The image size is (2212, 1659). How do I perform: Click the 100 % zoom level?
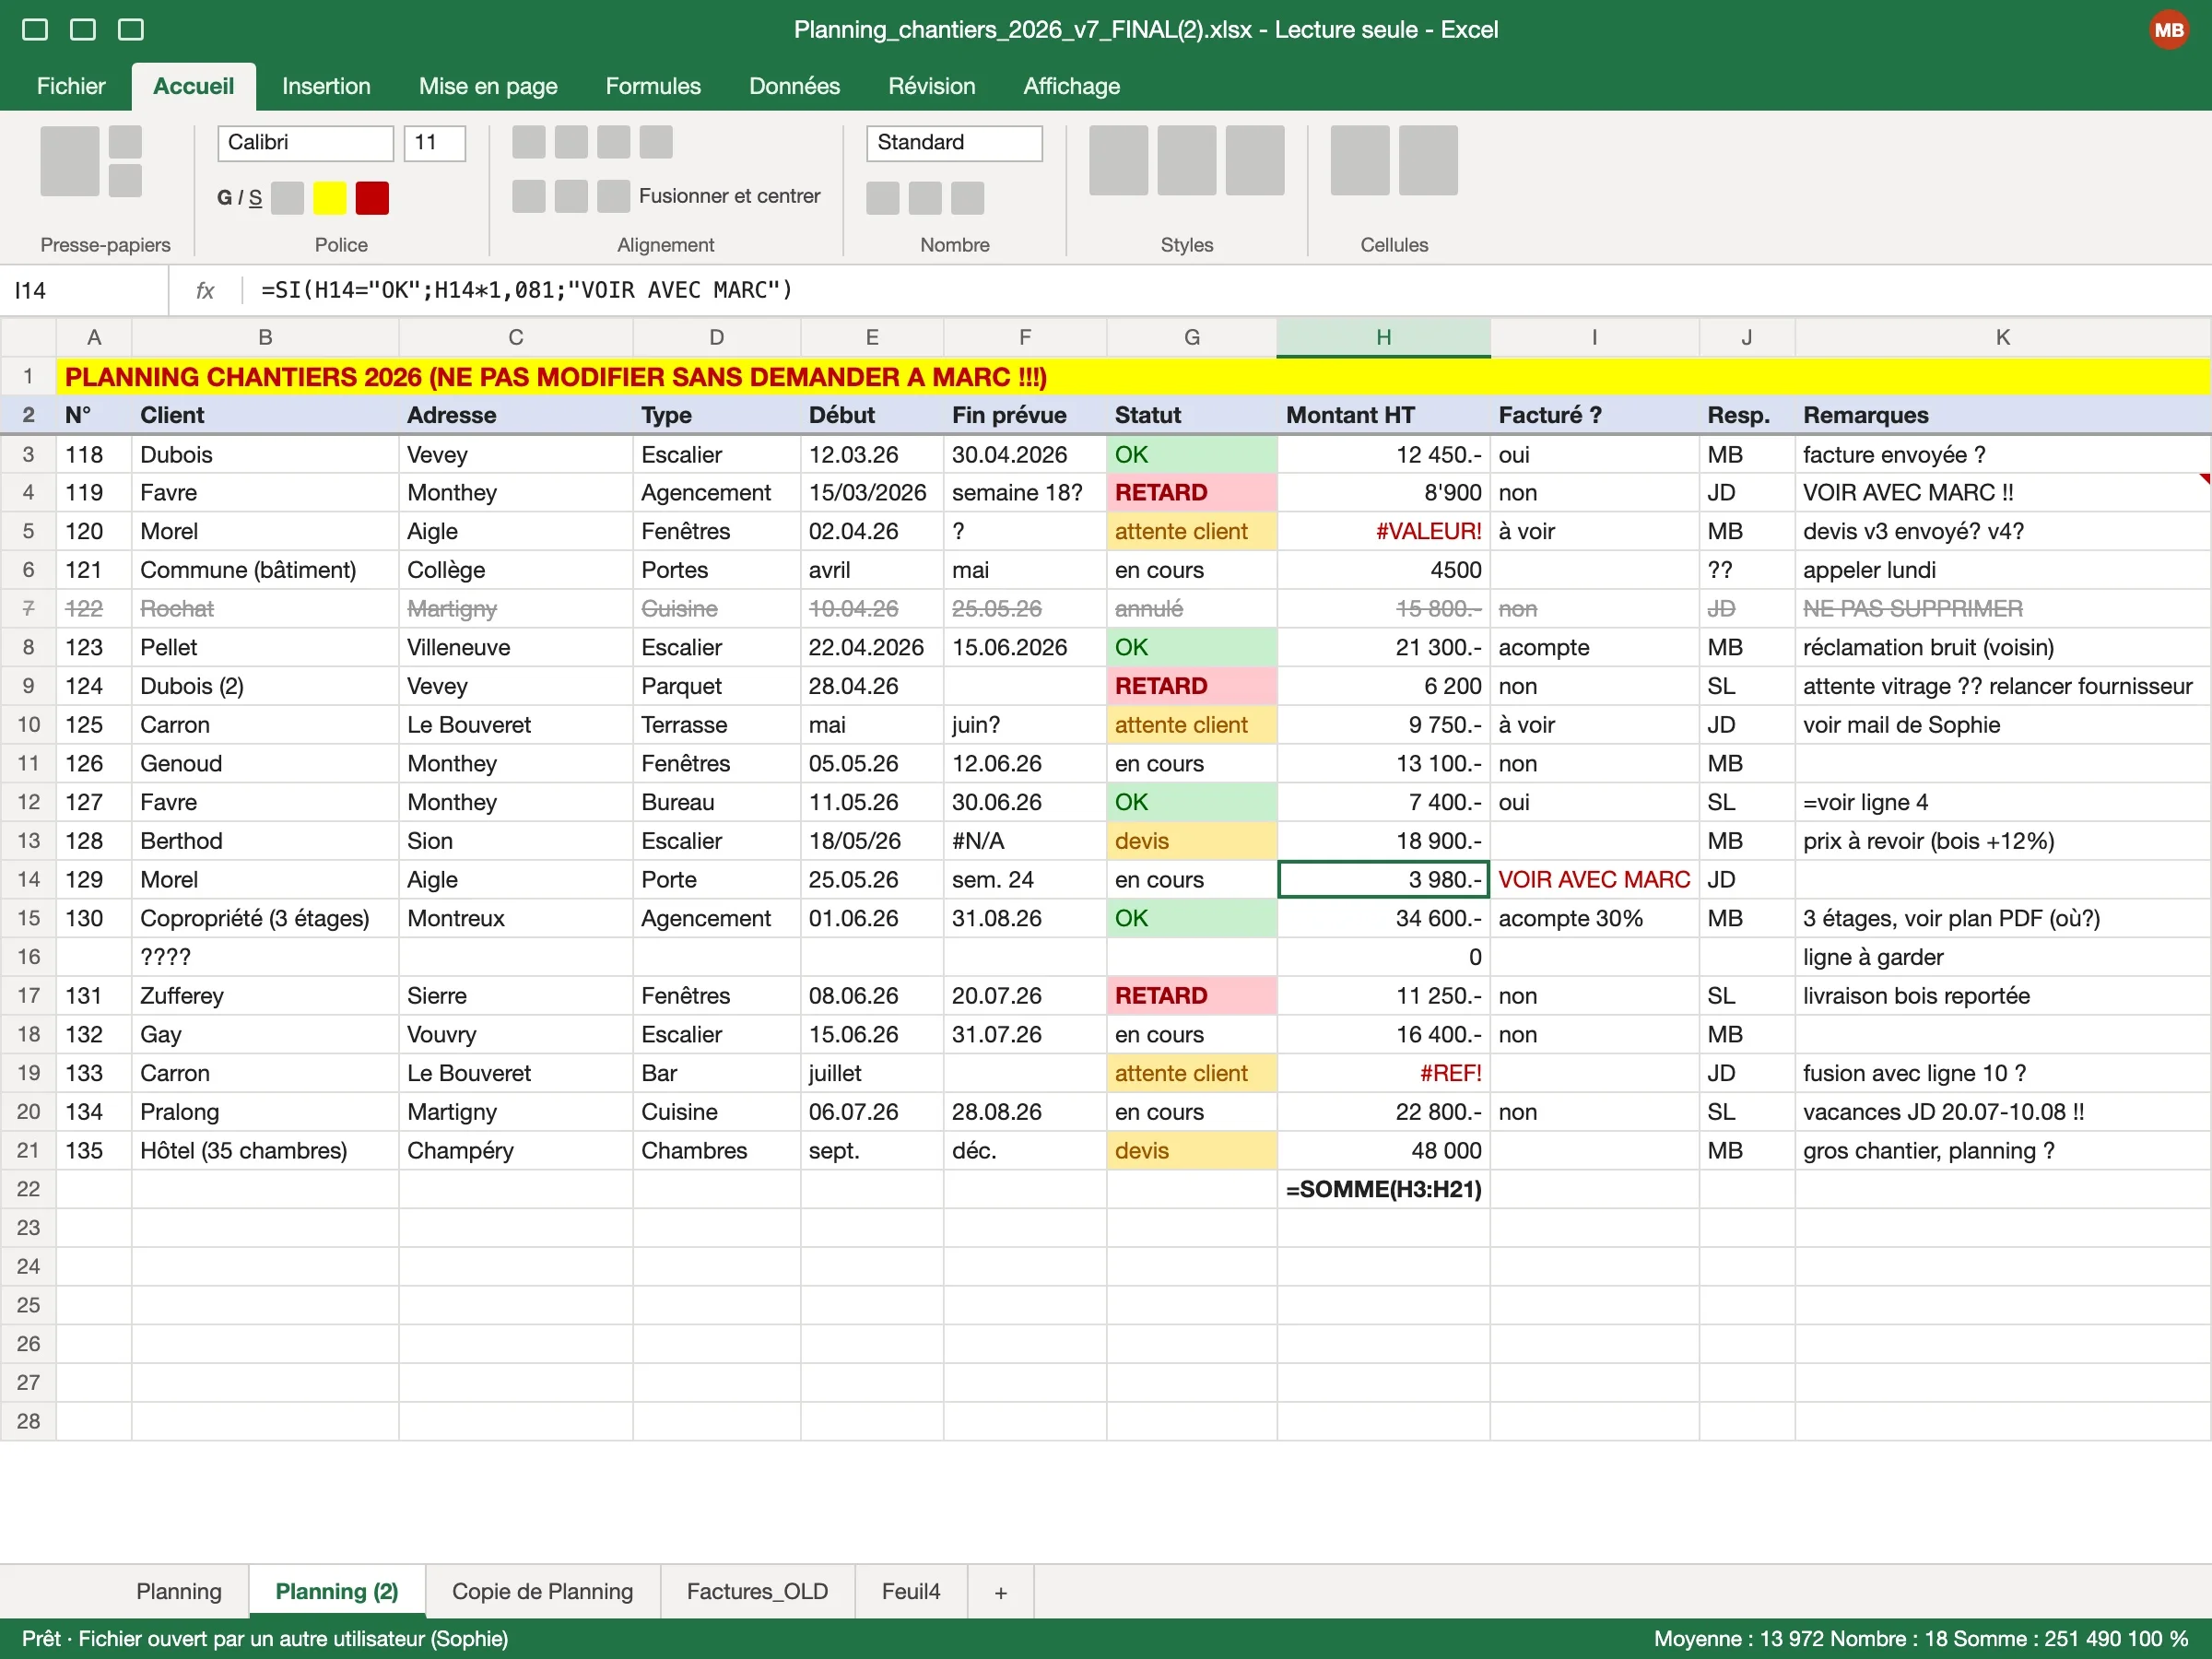(x=2157, y=1638)
